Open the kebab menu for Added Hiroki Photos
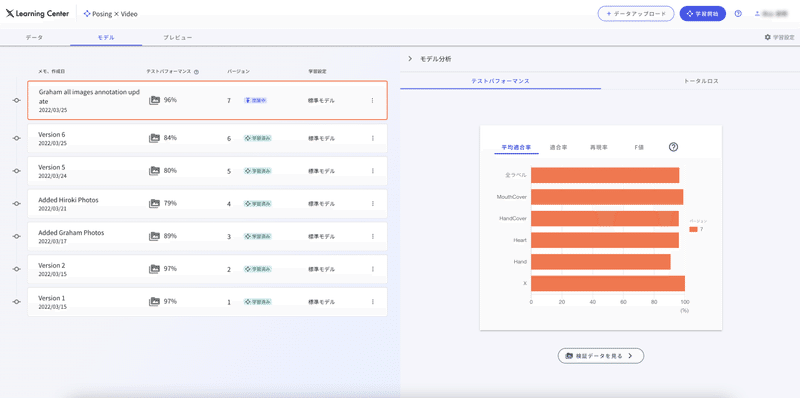The image size is (800, 398). [x=372, y=204]
